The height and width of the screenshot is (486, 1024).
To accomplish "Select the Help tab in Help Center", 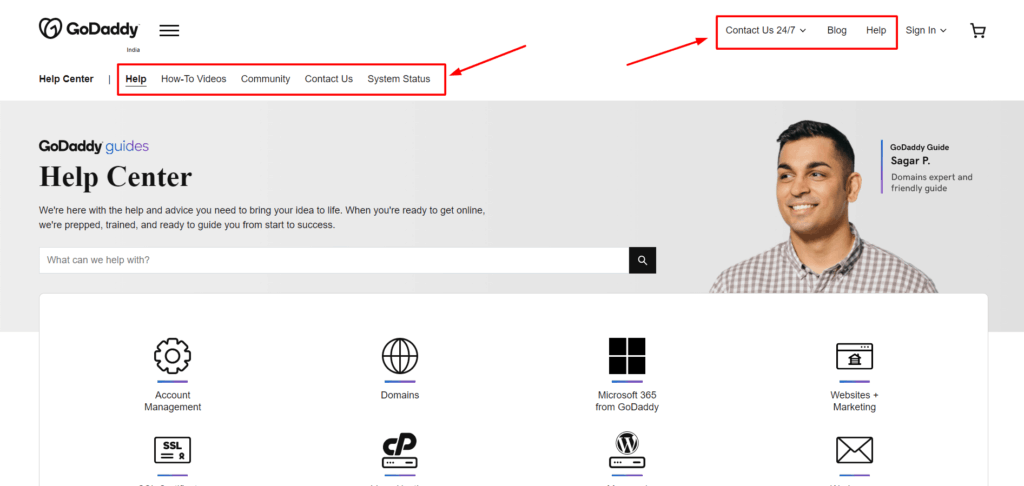I will click(136, 79).
